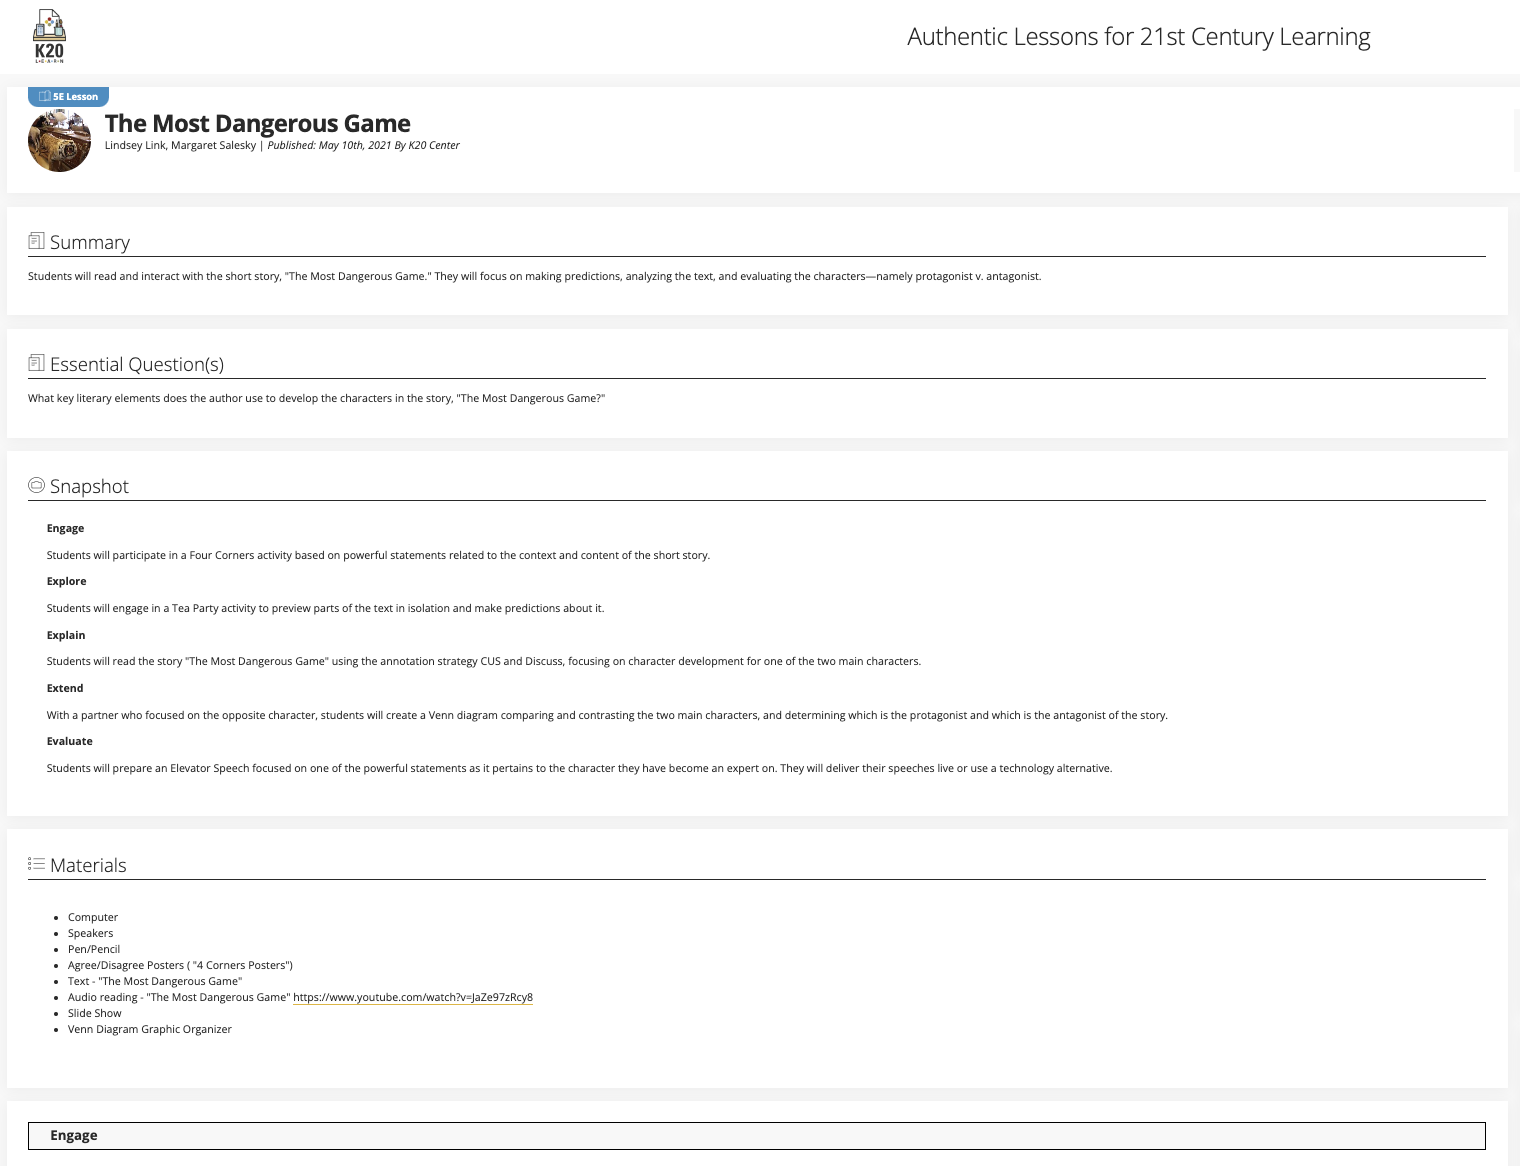Open the YouTube audio reading link
The width and height of the screenshot is (1520, 1166).
coord(412,997)
